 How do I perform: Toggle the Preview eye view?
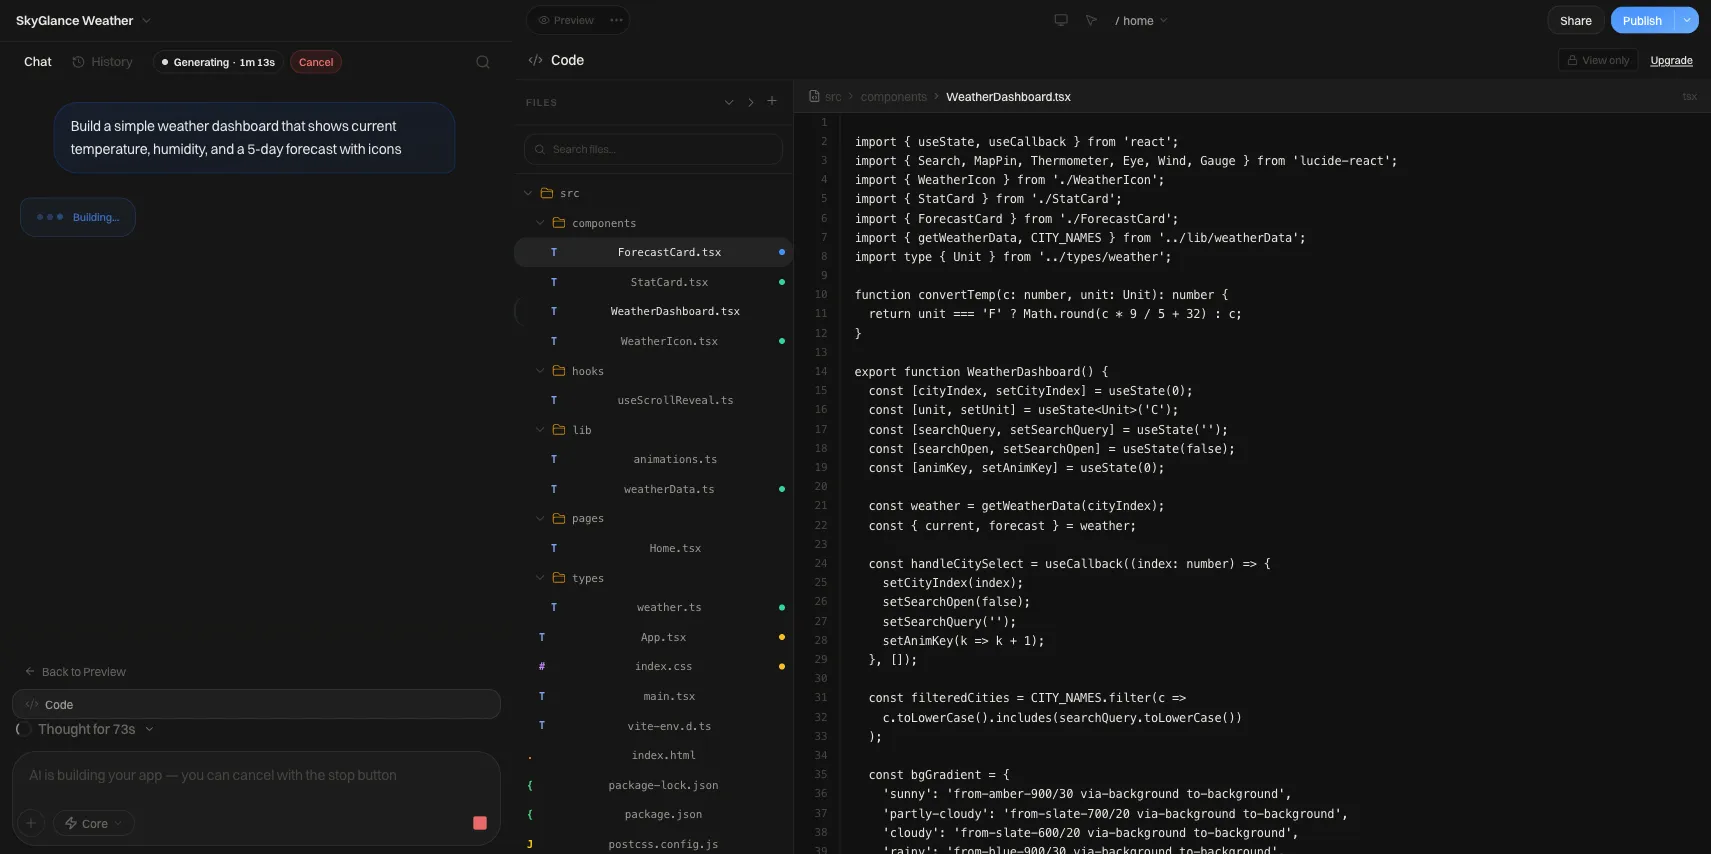[566, 20]
